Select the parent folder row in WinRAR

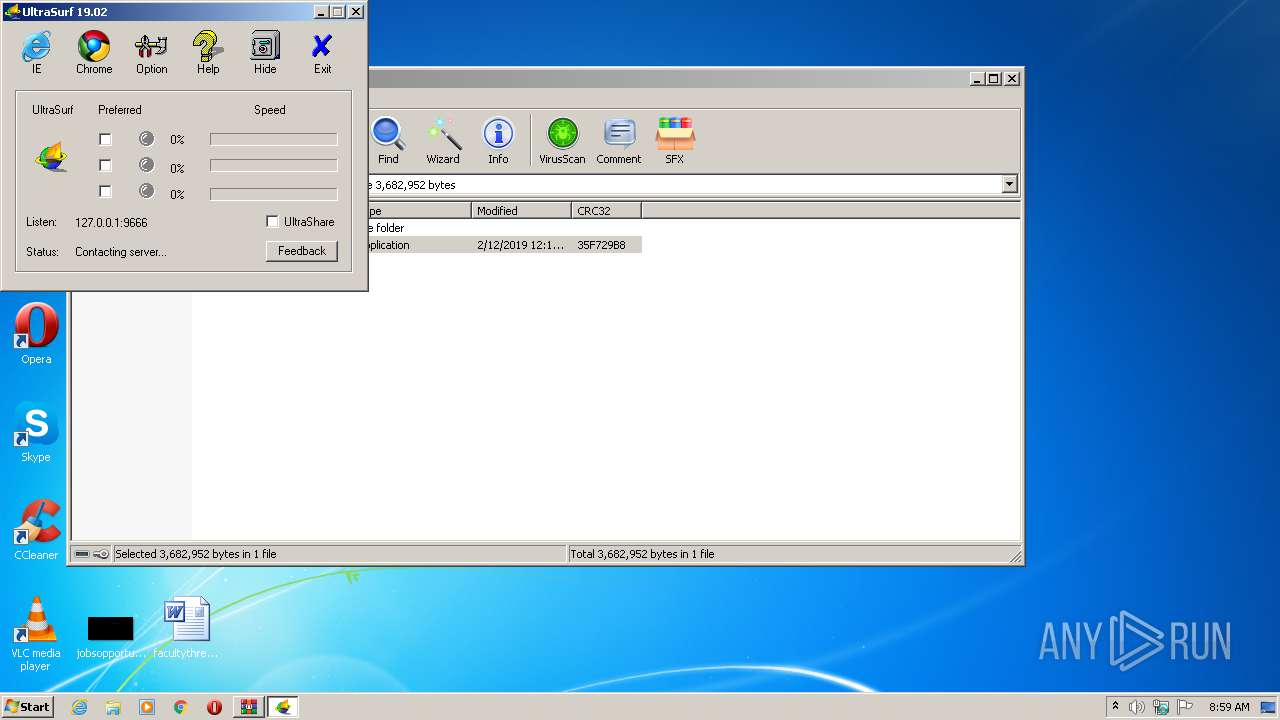click(504, 228)
